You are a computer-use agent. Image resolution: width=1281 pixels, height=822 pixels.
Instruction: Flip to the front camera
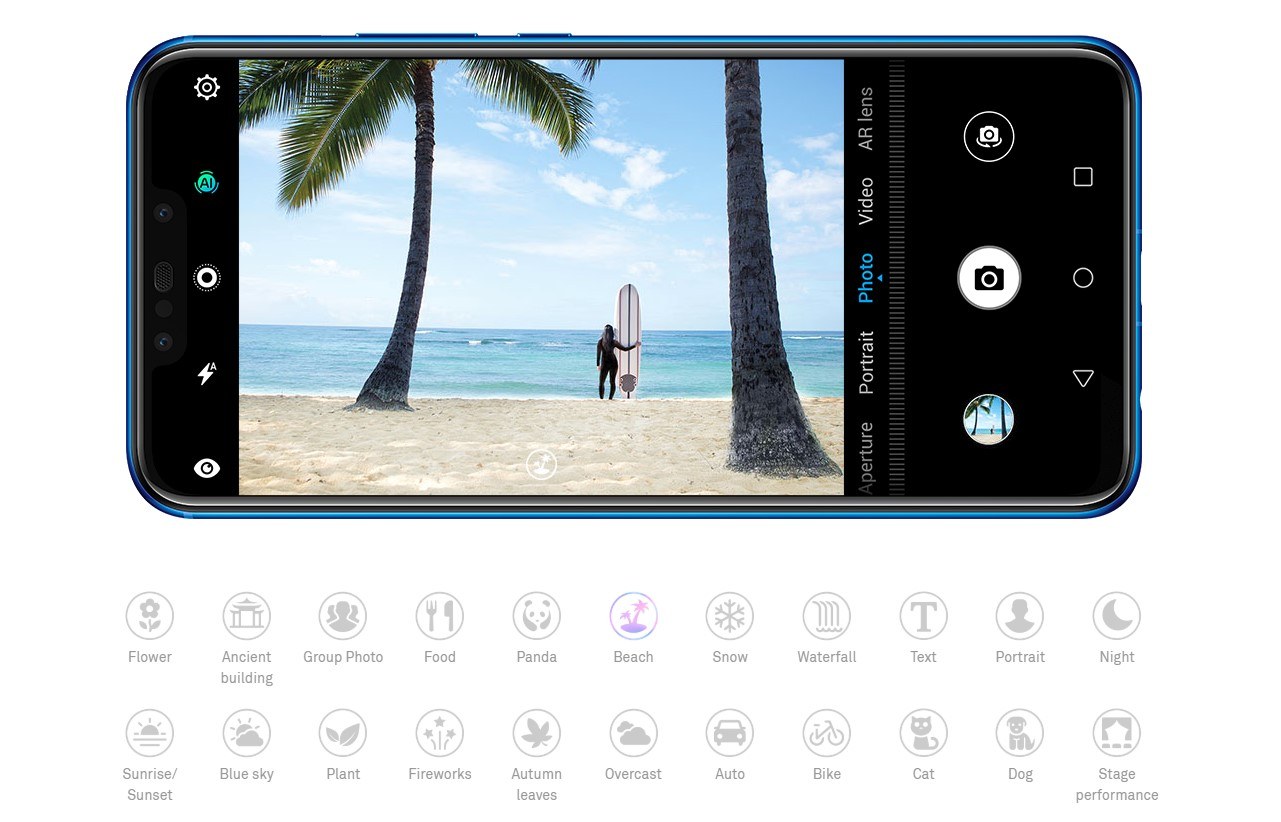(x=989, y=137)
